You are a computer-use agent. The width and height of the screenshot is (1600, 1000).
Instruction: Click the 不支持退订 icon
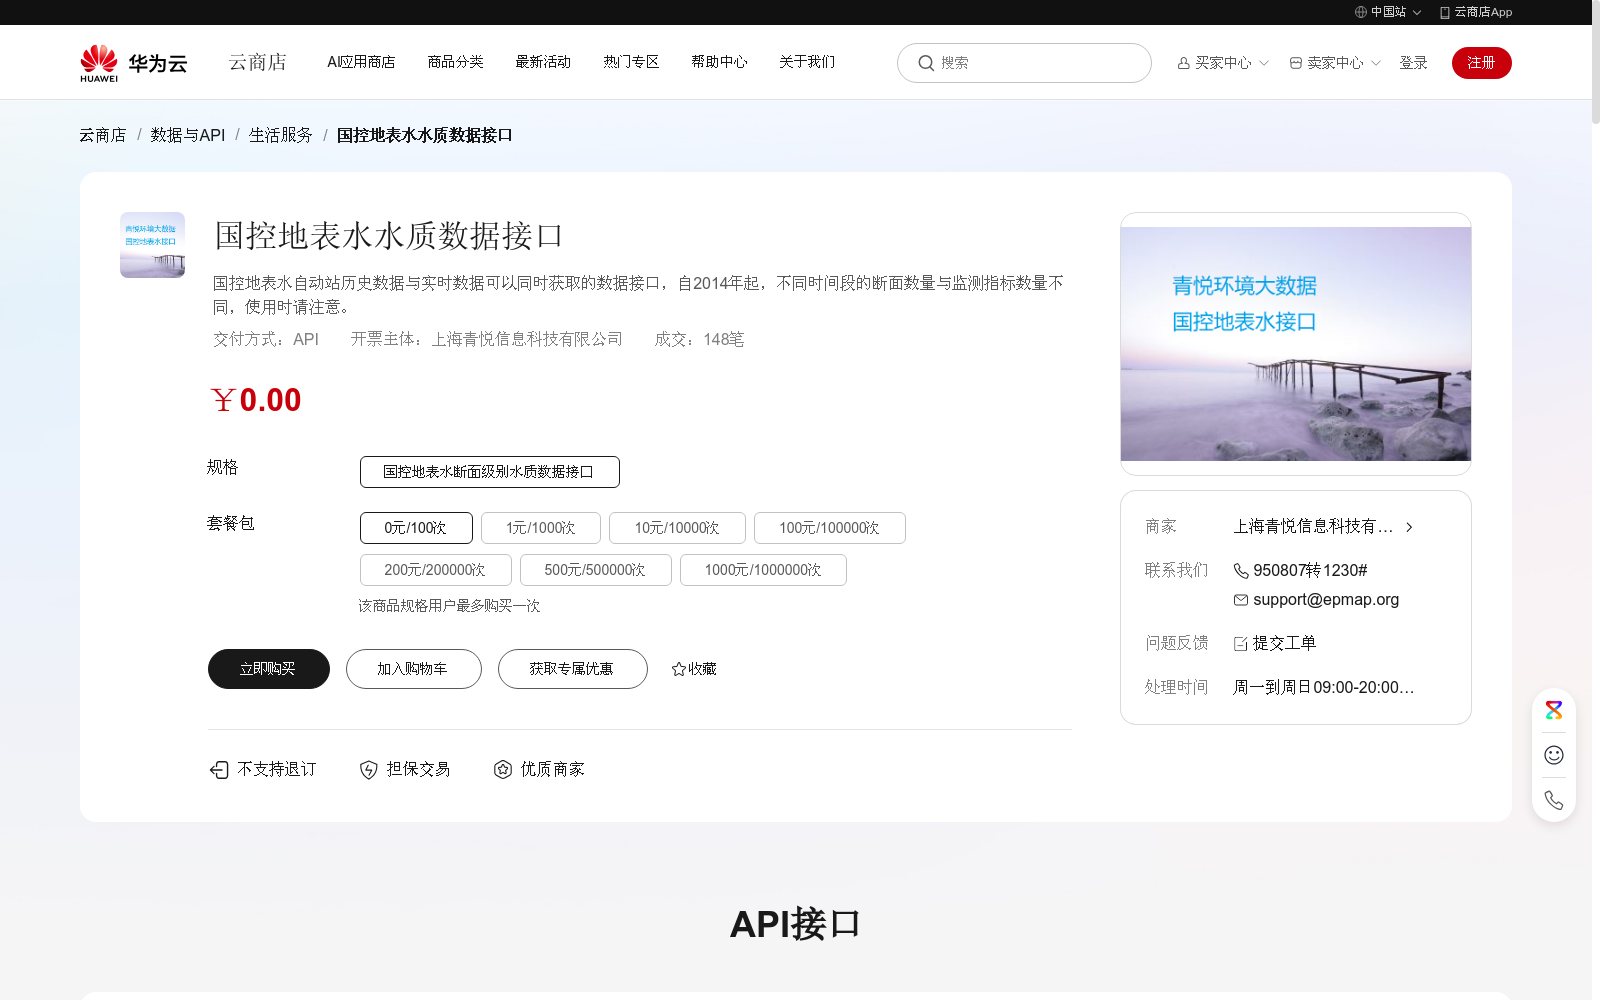[x=219, y=769]
